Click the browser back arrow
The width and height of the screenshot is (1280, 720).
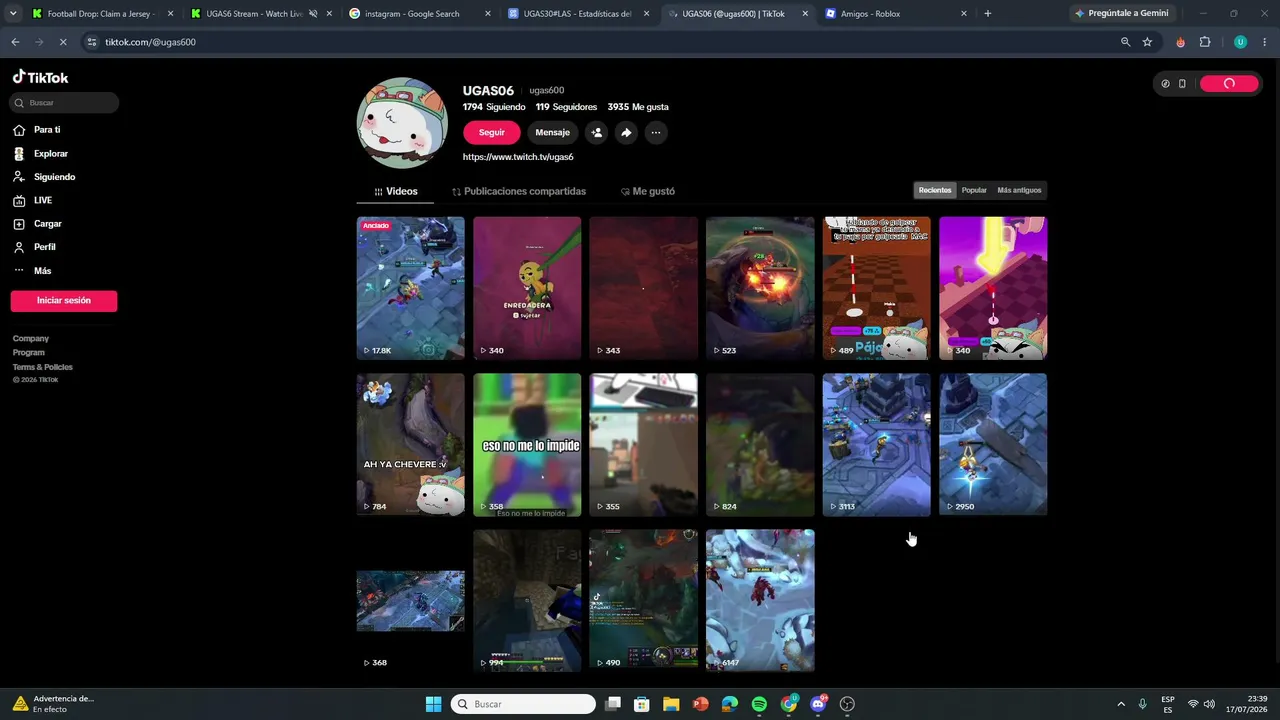[15, 42]
